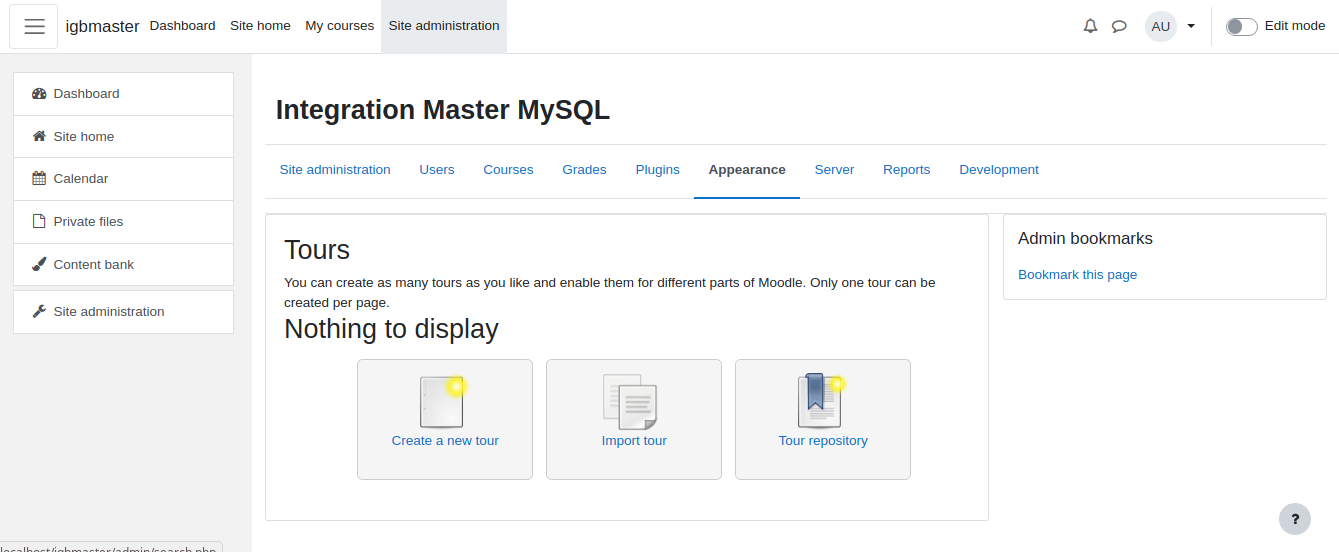The image size is (1339, 552).
Task: Open the help question mark button
Action: coord(1295,518)
